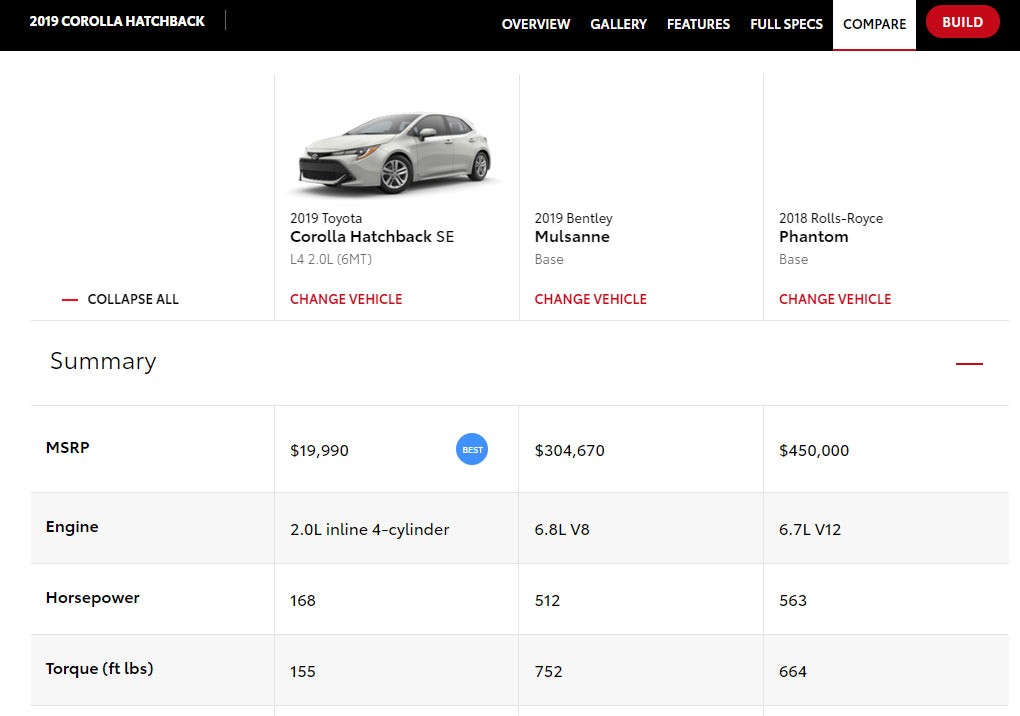This screenshot has width=1020, height=716.
Task: Go to the Features tab
Action: pyautogui.click(x=698, y=24)
